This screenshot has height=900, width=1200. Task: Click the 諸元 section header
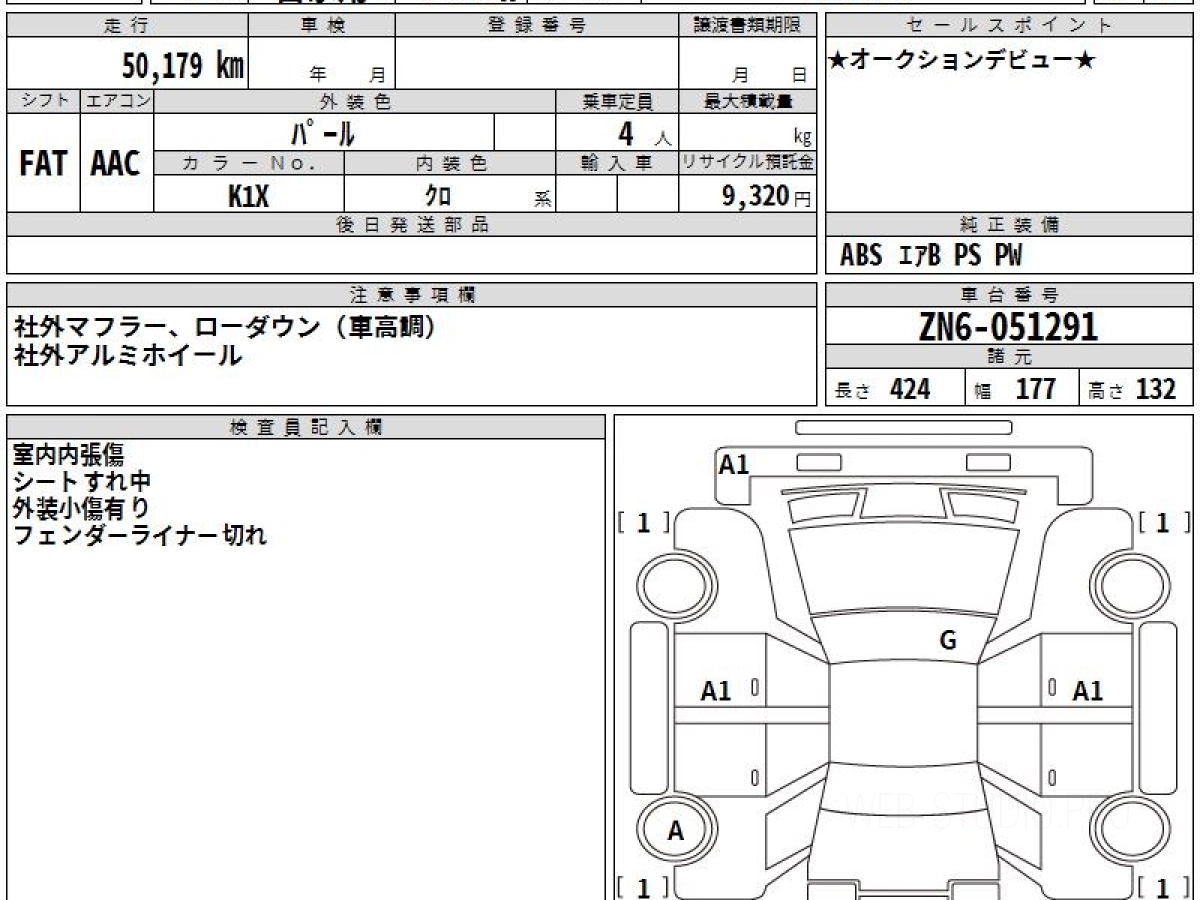point(1009,357)
